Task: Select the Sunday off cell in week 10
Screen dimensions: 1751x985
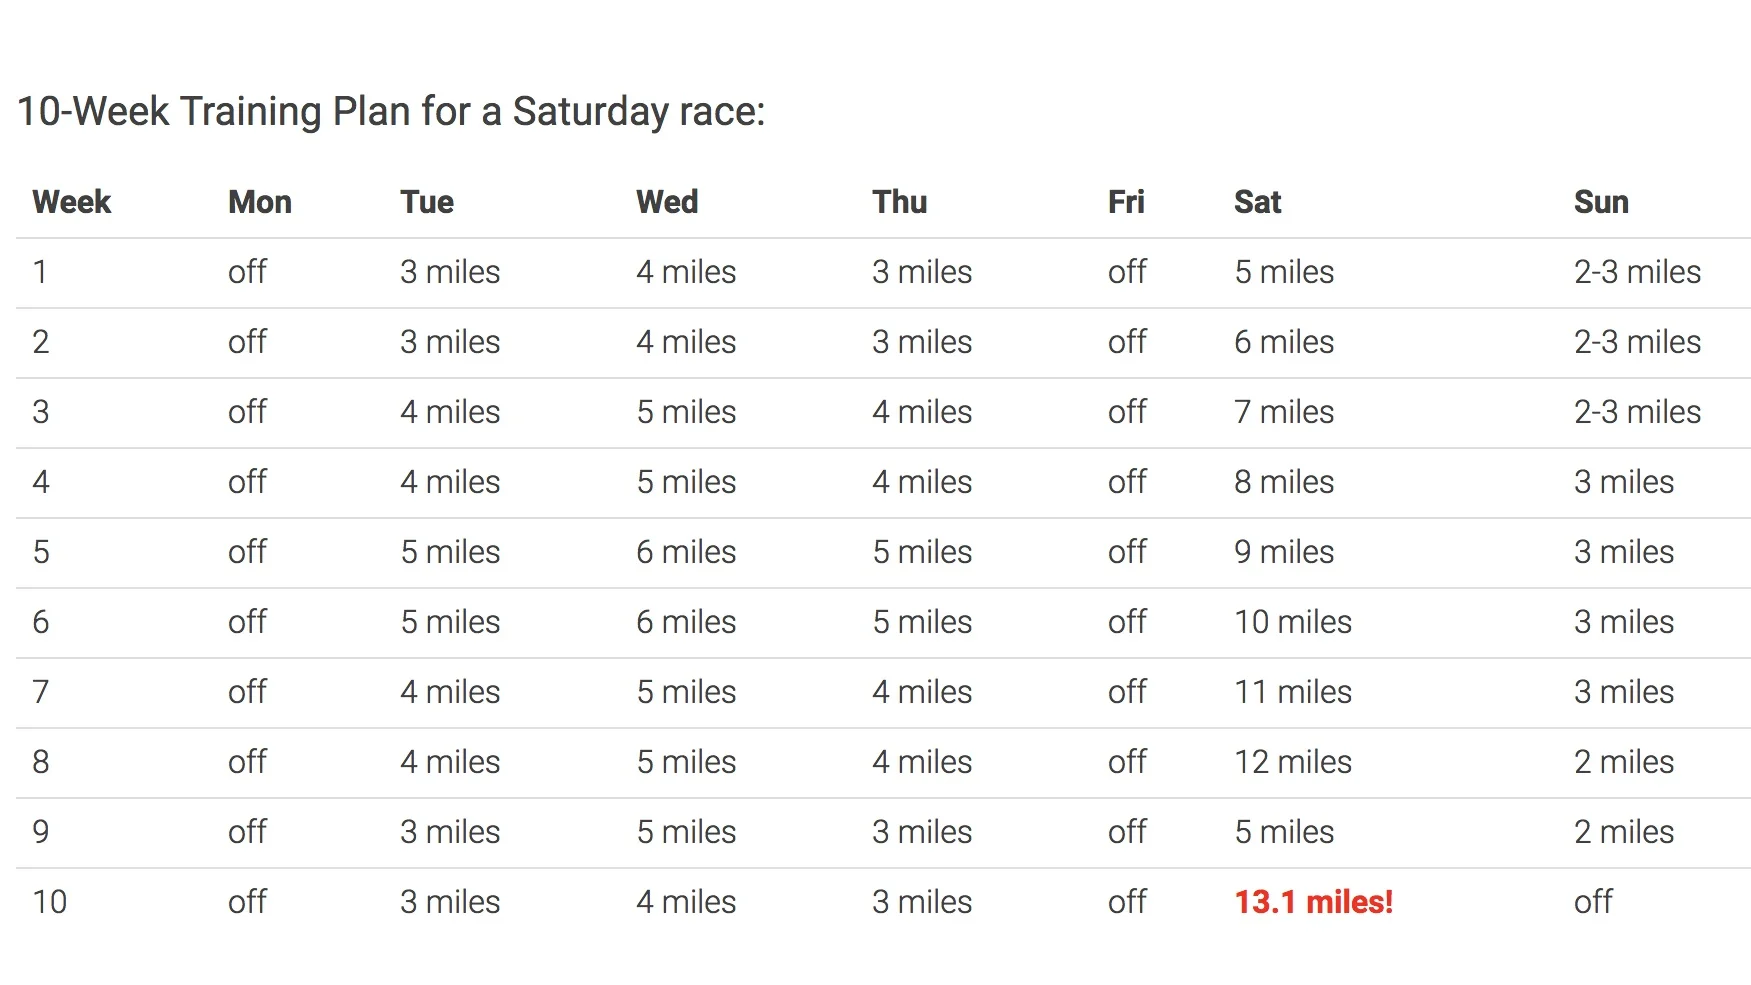Action: point(1593,902)
